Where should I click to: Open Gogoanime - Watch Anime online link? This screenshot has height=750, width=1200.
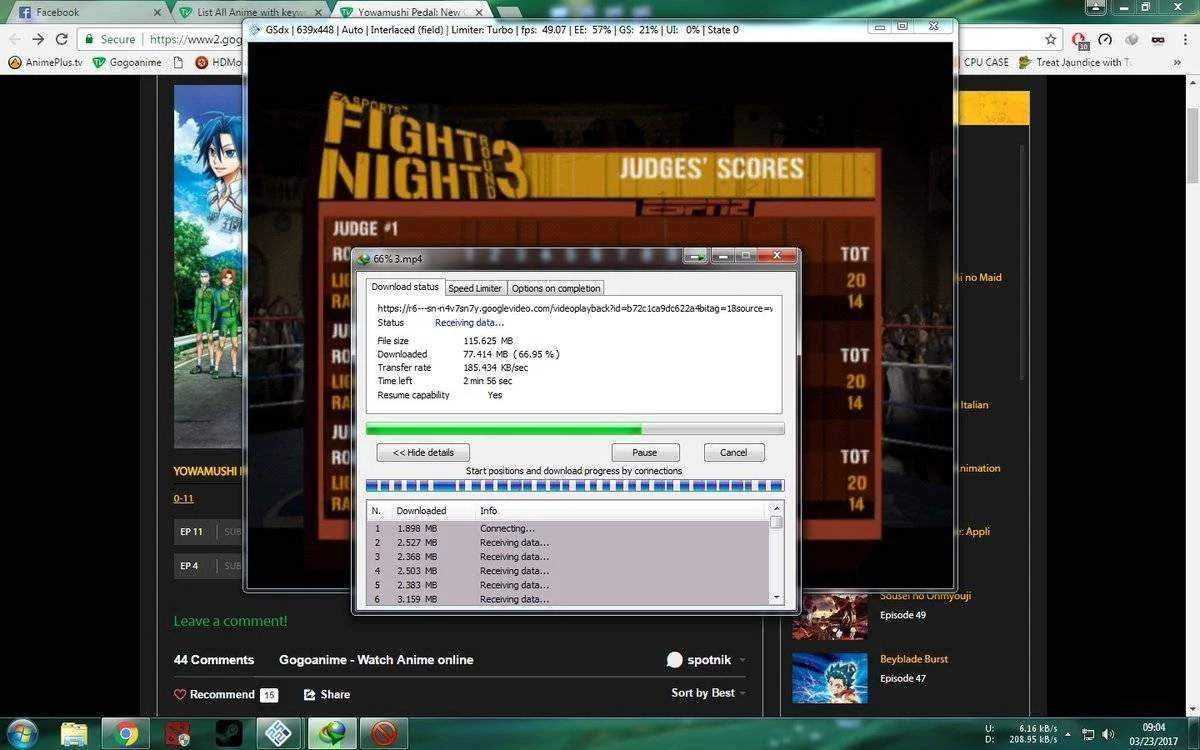376,660
